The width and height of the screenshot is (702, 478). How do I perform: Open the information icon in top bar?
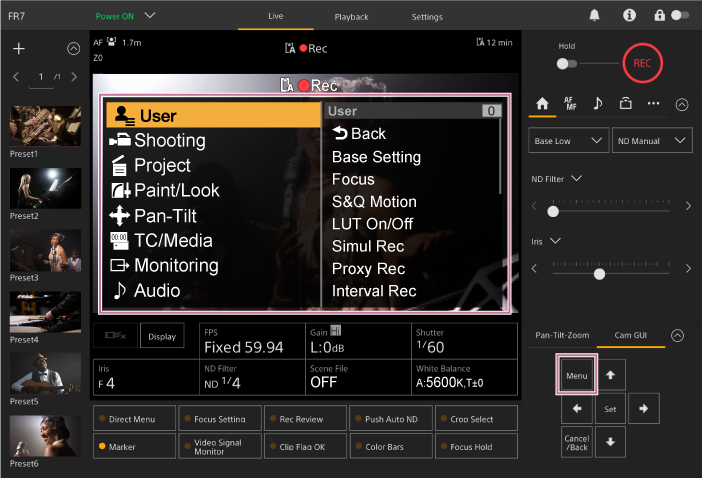(629, 16)
